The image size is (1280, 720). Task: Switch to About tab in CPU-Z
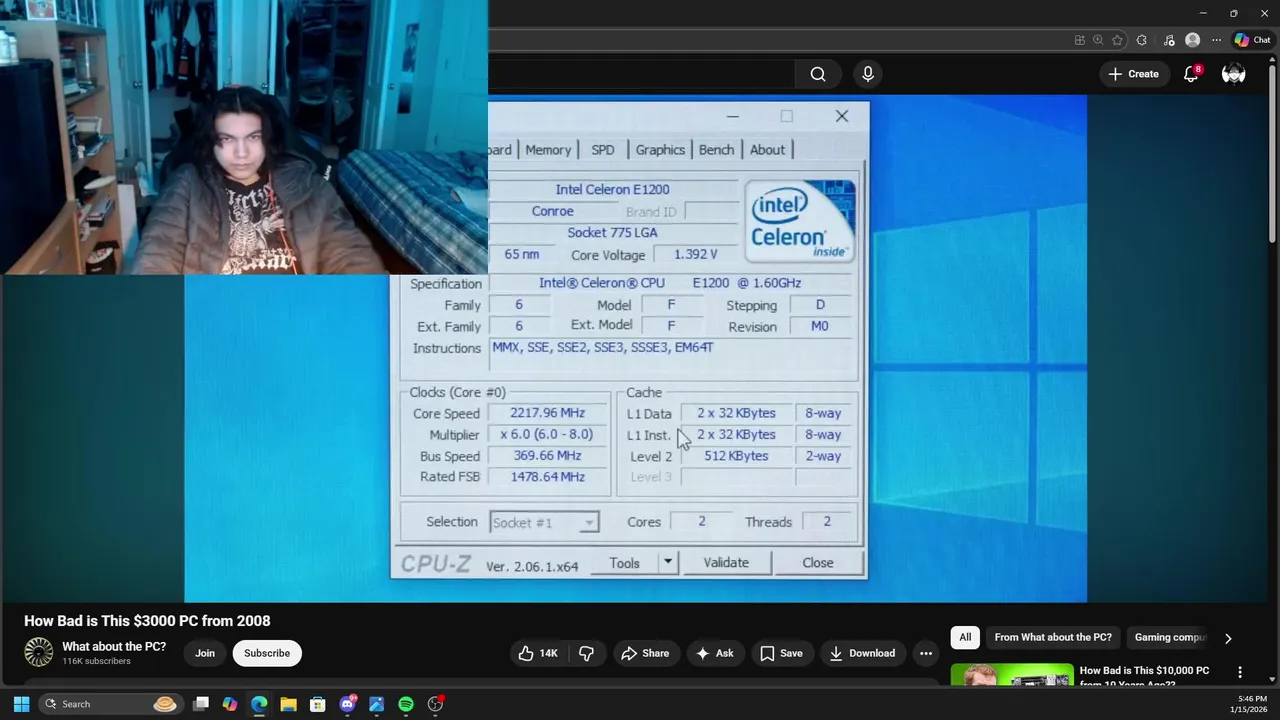767,150
